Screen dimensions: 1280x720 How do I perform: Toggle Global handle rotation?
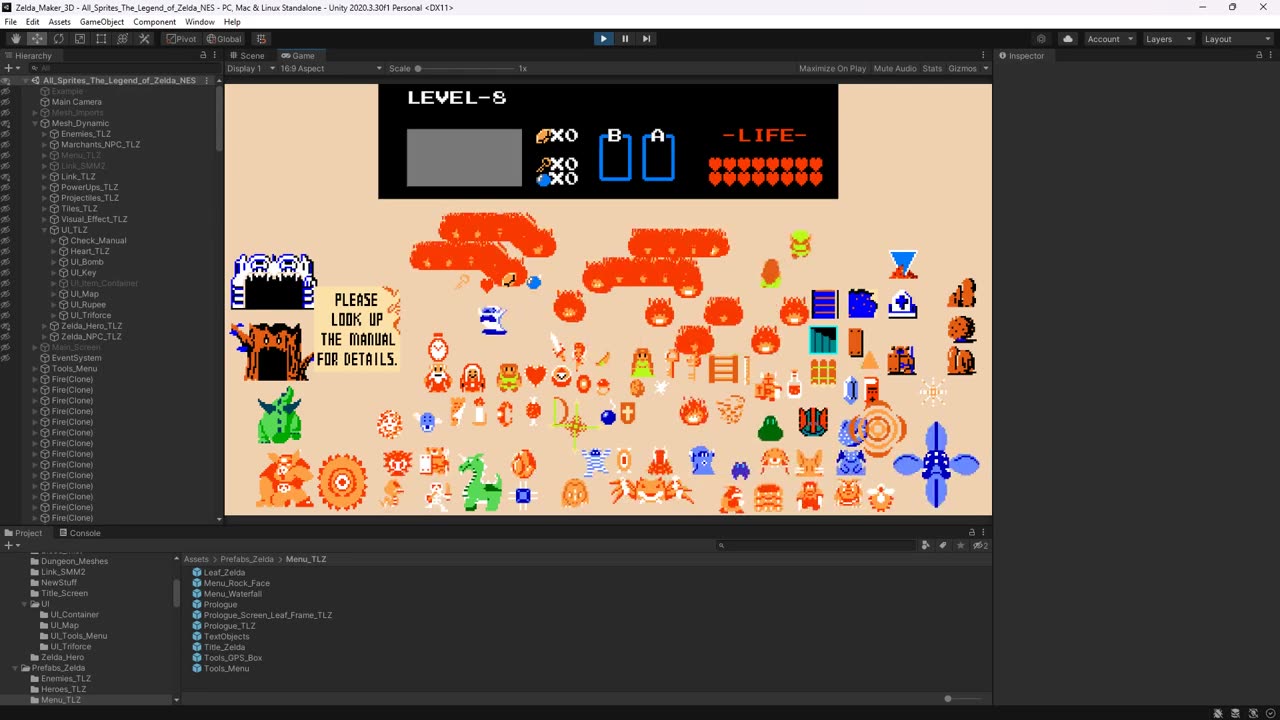click(x=223, y=39)
